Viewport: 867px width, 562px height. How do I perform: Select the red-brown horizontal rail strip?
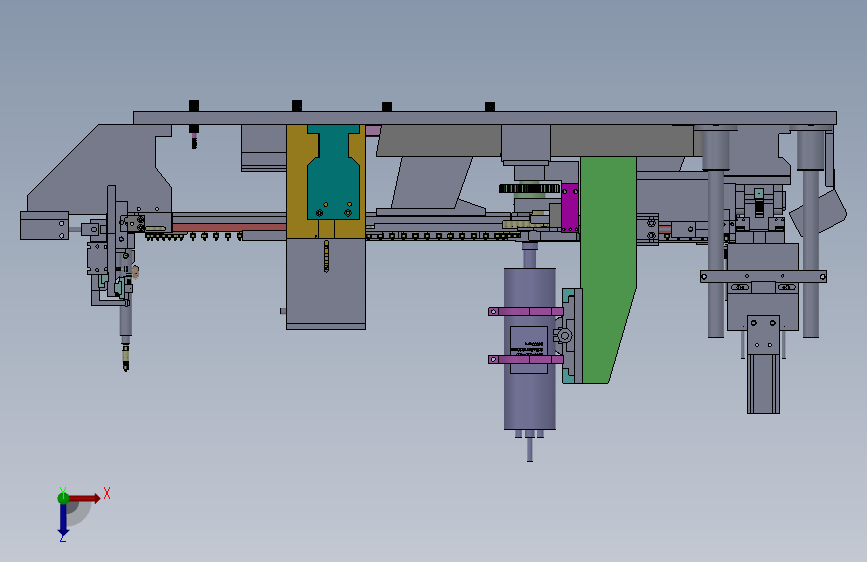pyautogui.click(x=229, y=227)
